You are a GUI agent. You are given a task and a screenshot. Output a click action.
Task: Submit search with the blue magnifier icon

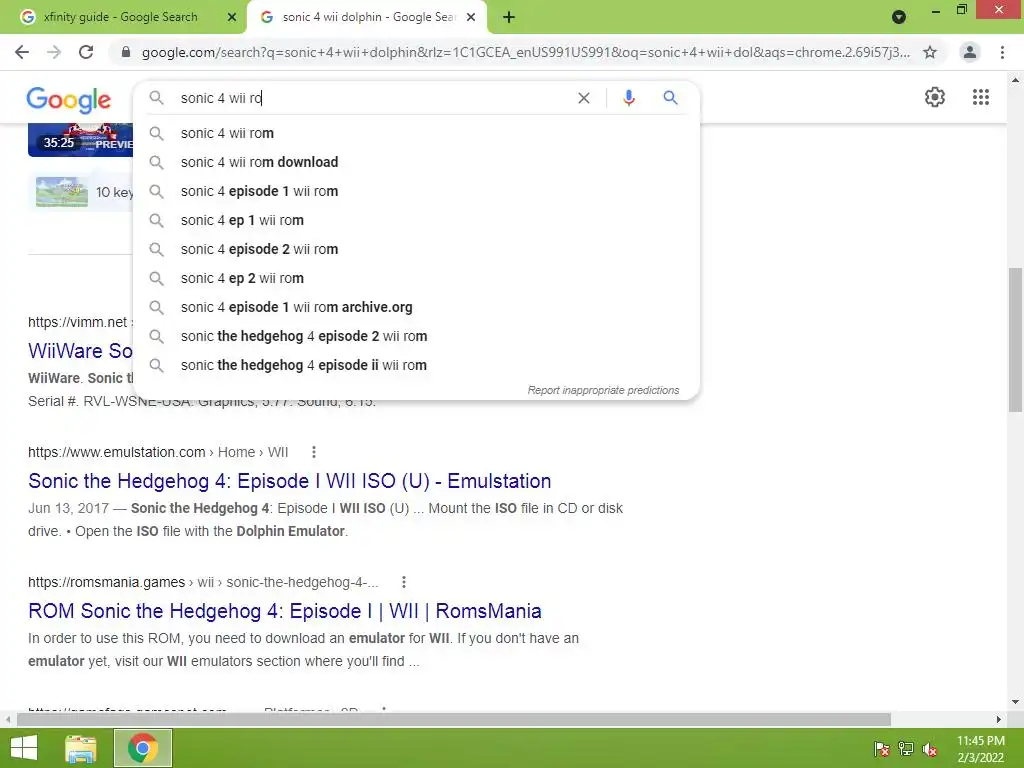(670, 98)
